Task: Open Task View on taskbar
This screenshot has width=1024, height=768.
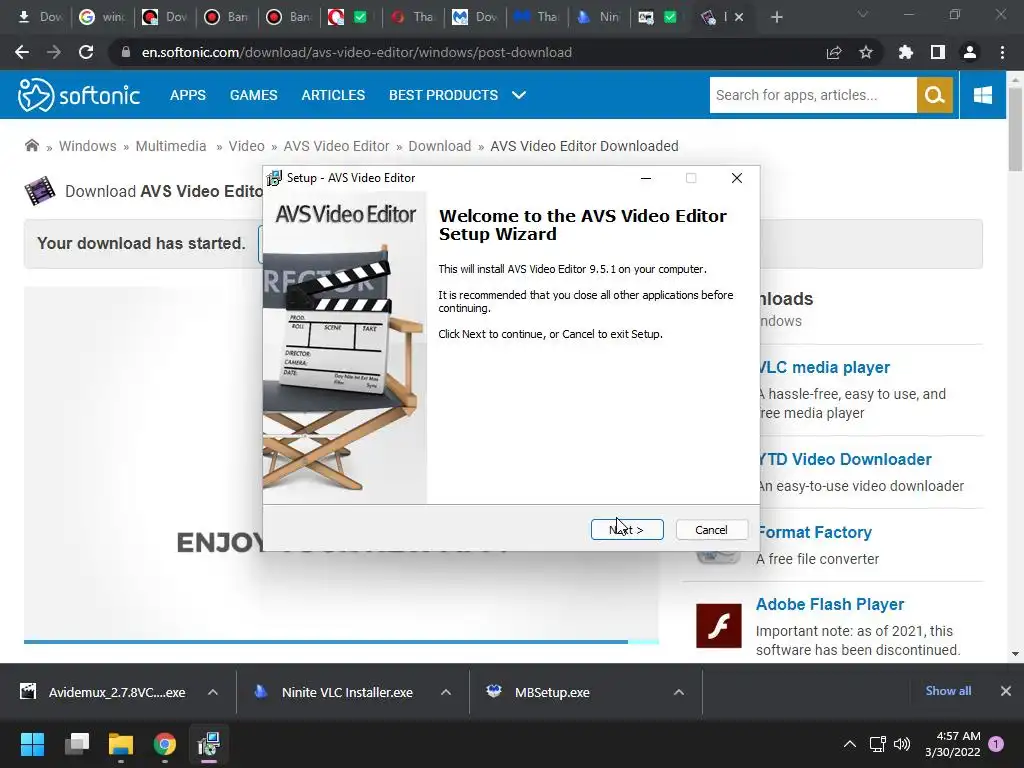Action: click(76, 744)
